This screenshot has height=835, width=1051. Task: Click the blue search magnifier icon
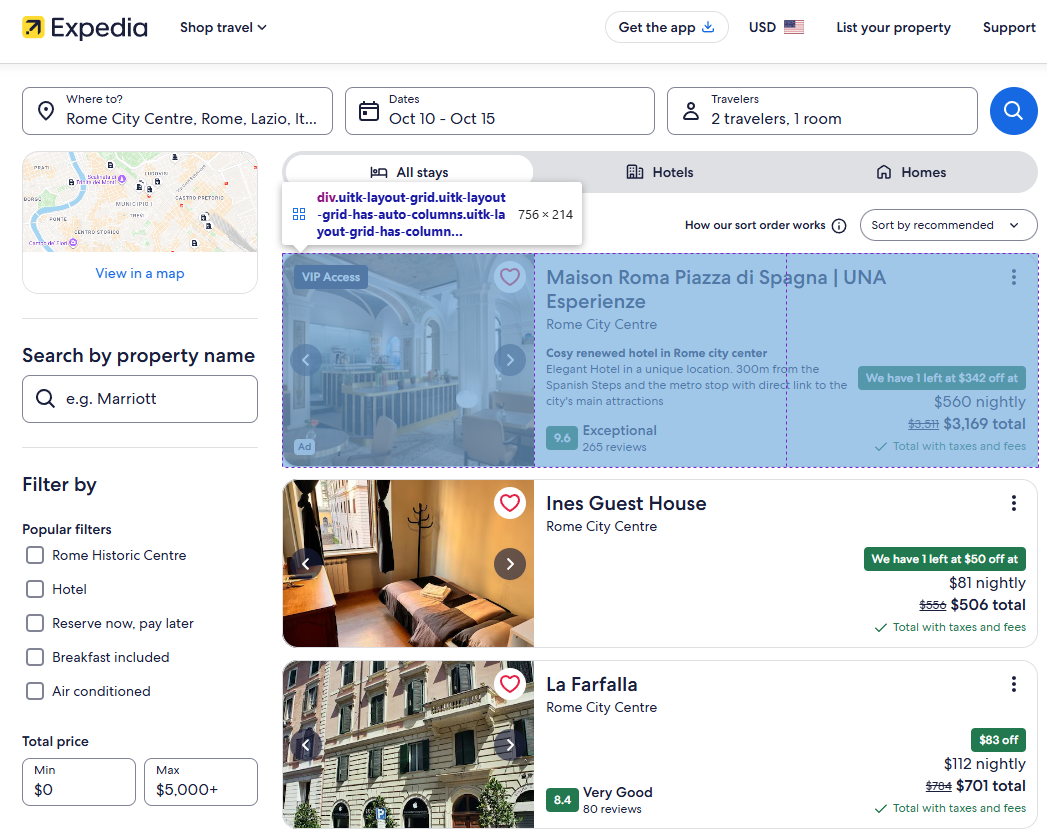point(1013,111)
